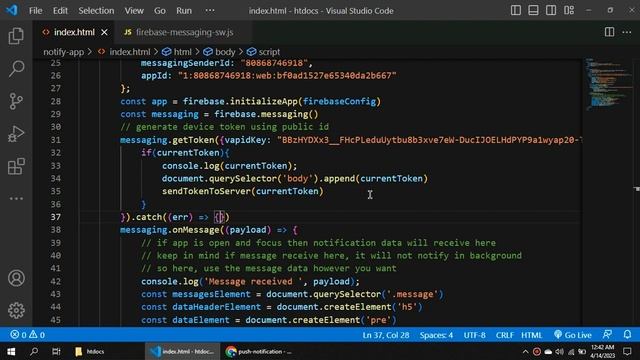Switch to the index.html tab
Viewport: 640px width, 360px height.
(74, 32)
